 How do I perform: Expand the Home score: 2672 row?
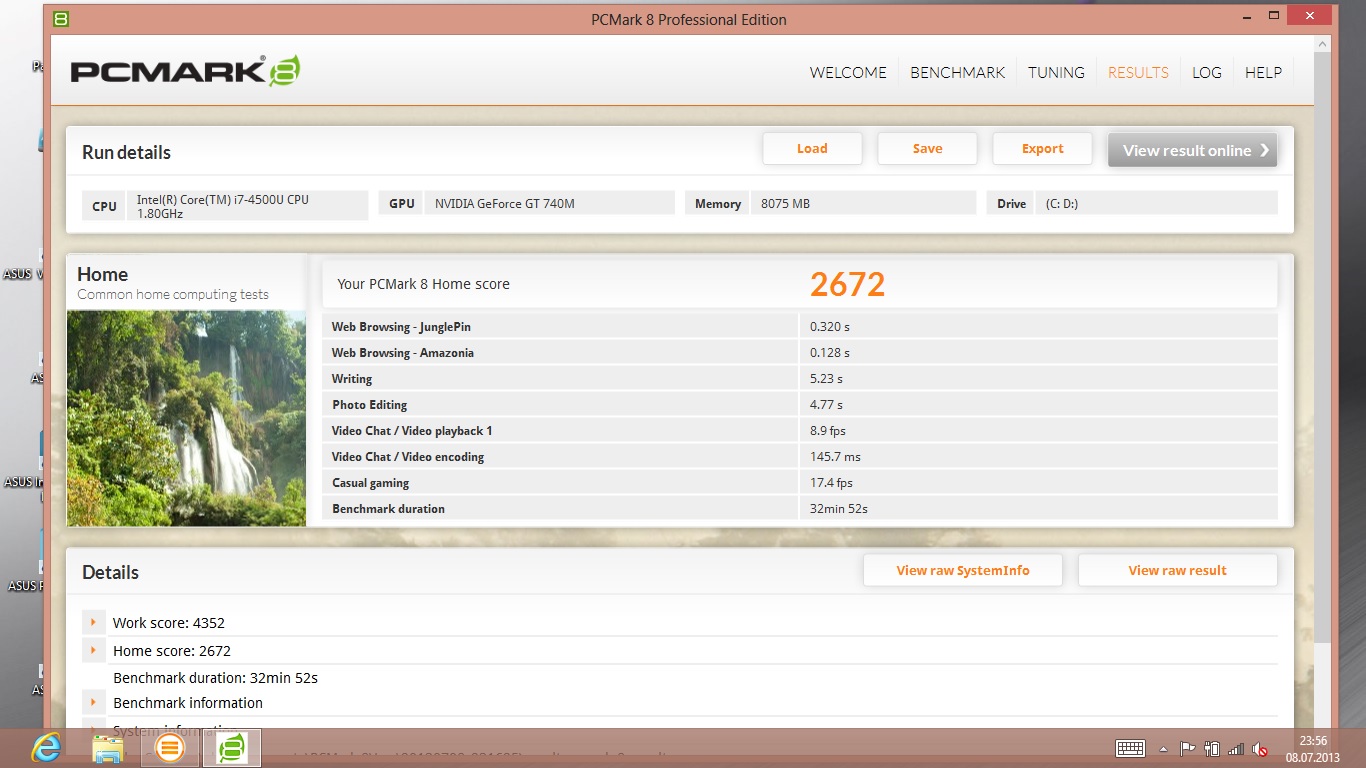(93, 650)
